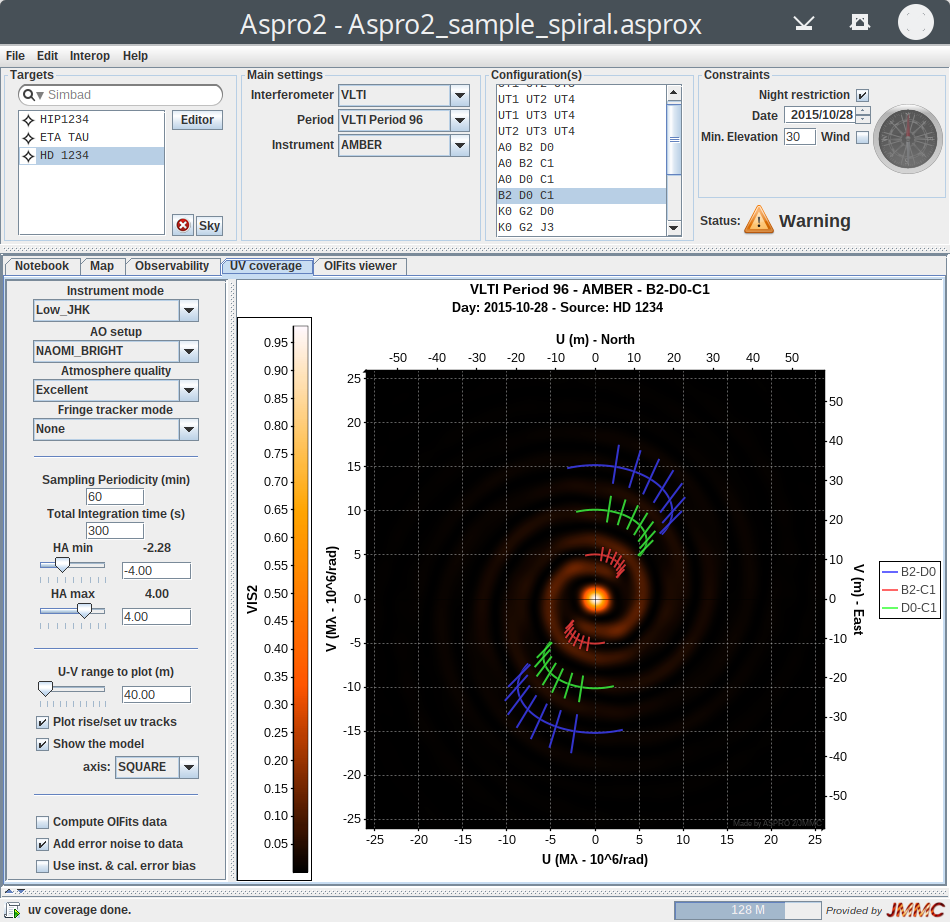
Task: Select configuration K0 G2 J3
Action: pos(580,227)
